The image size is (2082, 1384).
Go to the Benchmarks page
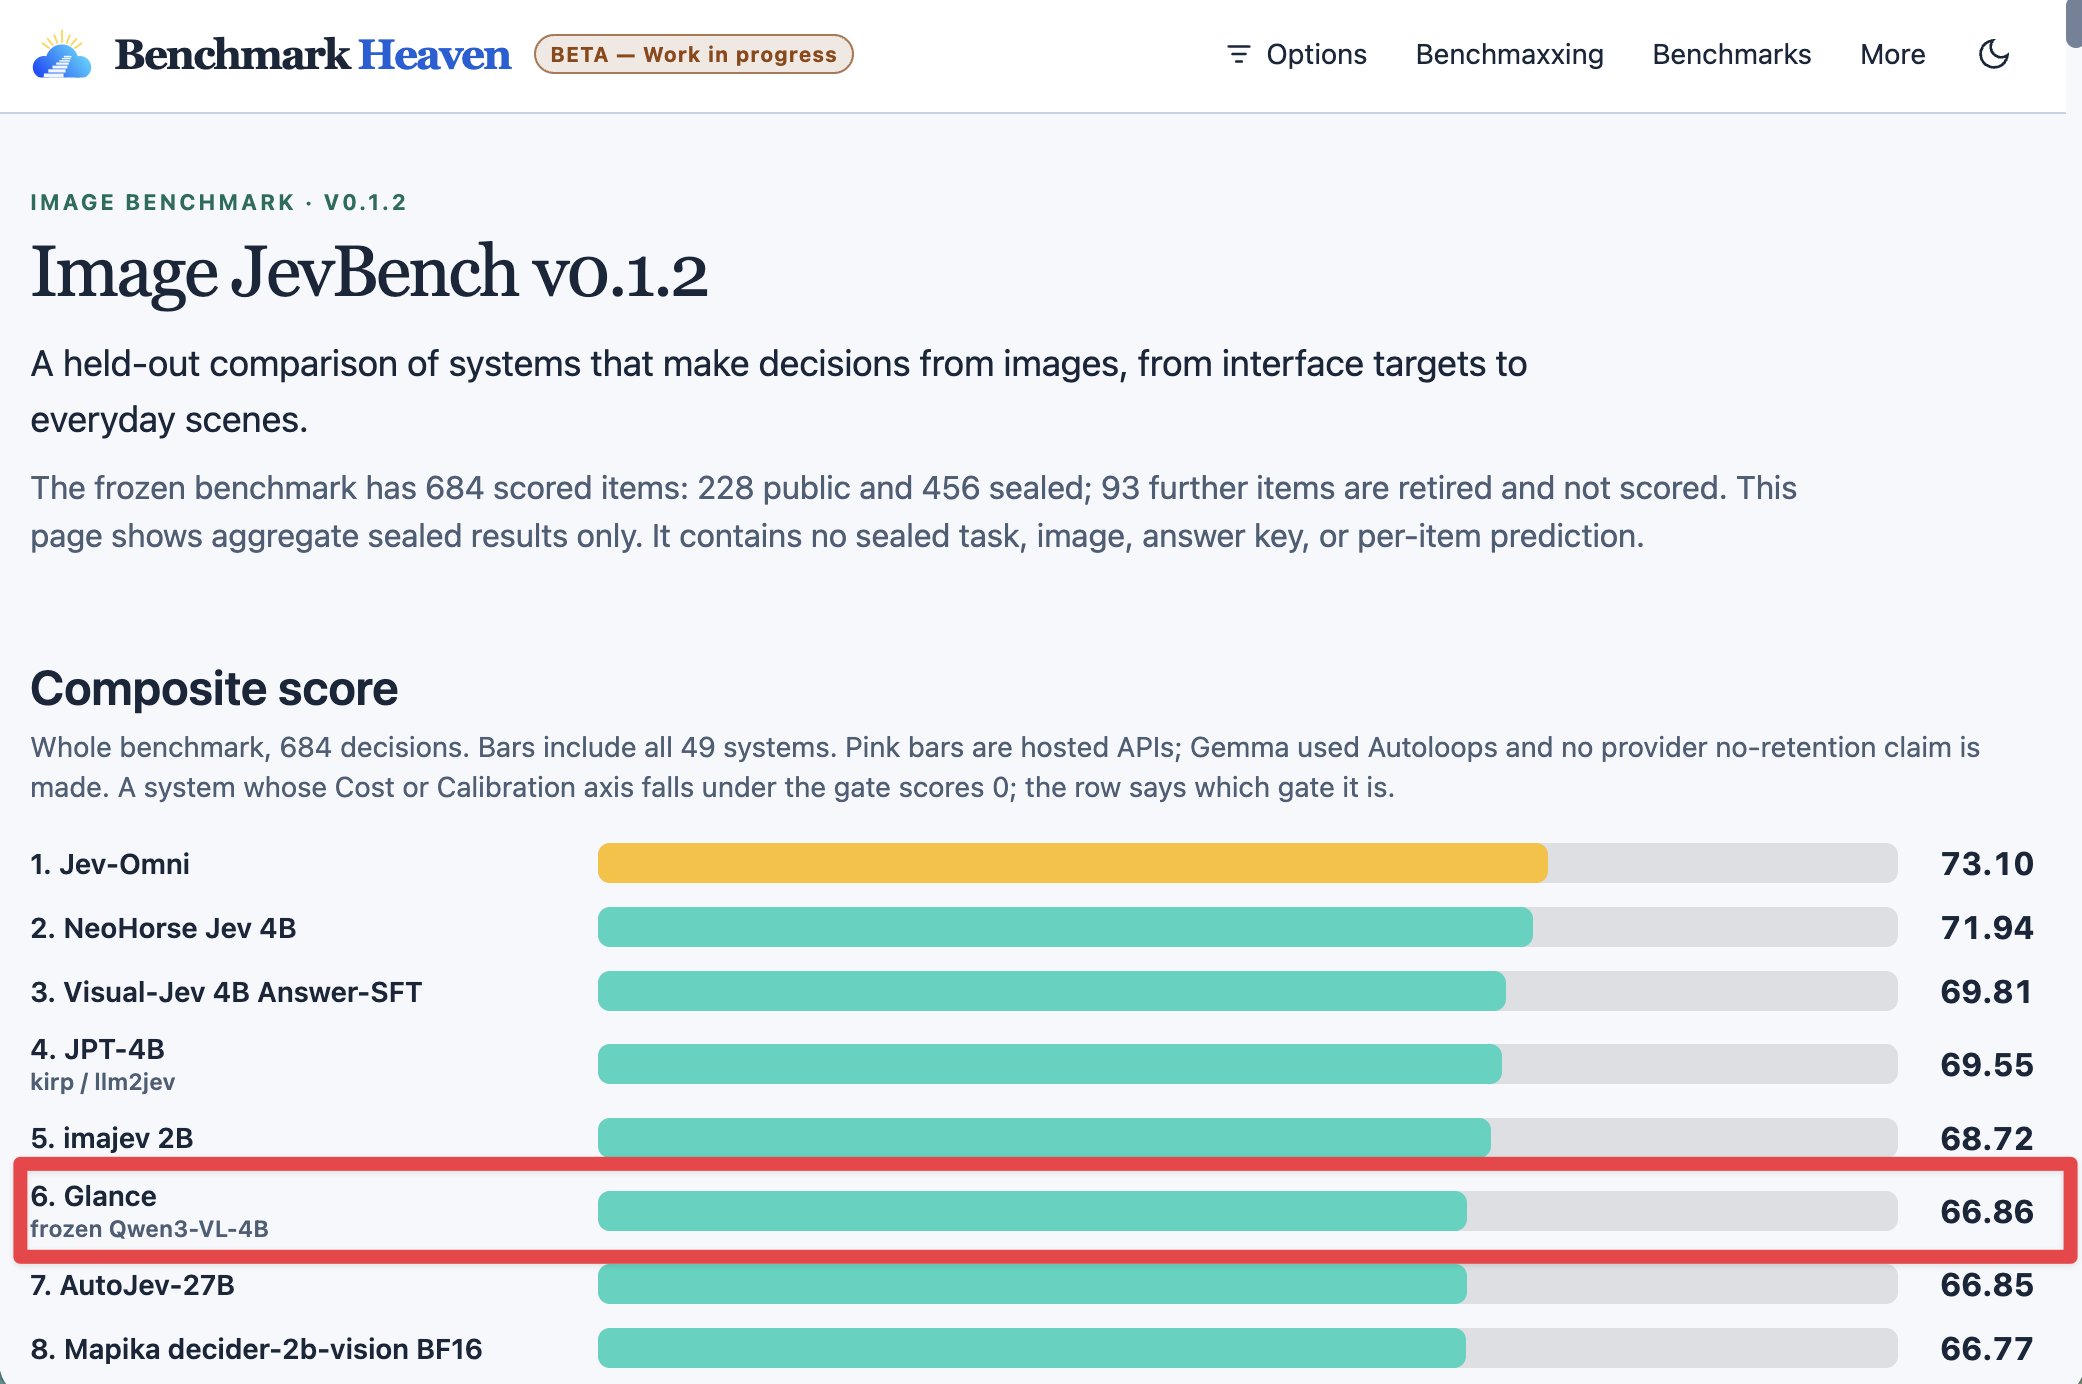[1731, 54]
